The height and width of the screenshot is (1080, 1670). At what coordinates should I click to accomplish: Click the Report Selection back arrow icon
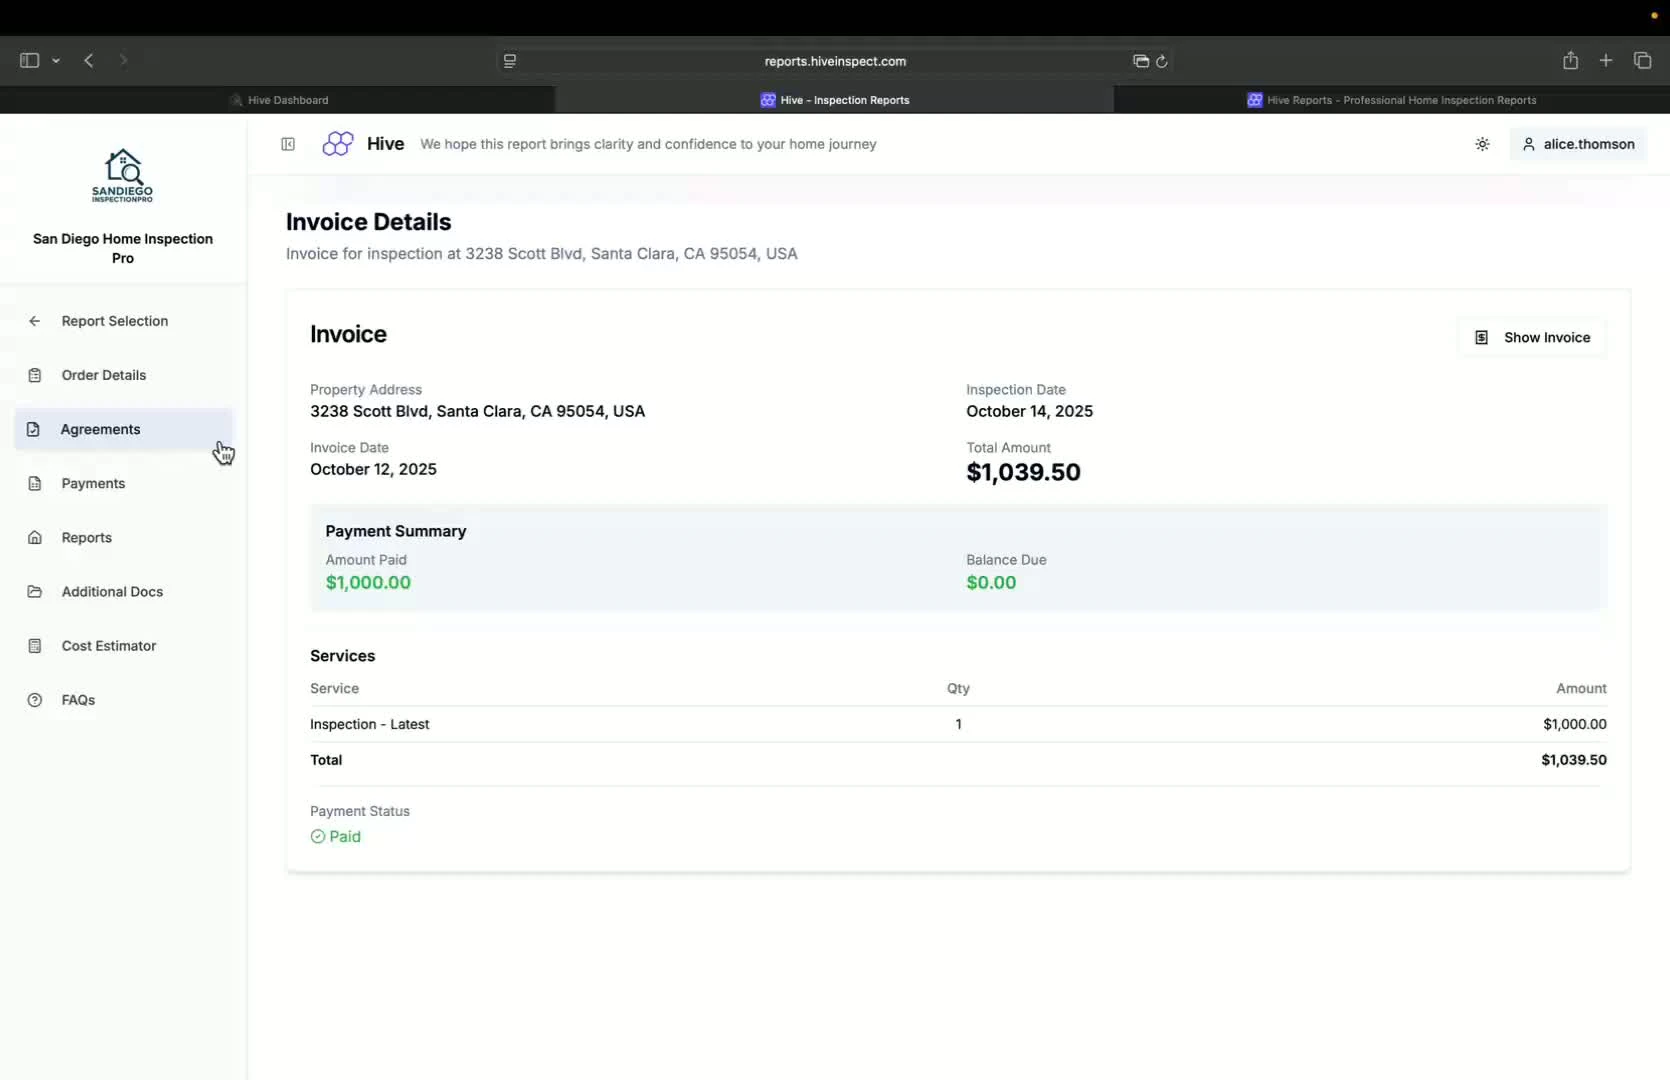tap(35, 321)
